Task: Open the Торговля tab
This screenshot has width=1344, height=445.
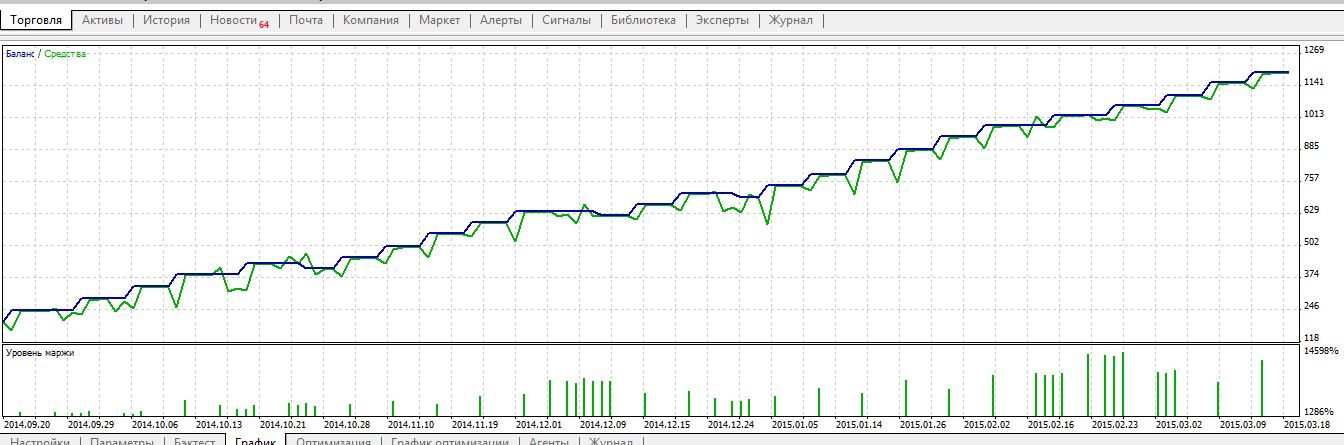Action: coord(36,20)
